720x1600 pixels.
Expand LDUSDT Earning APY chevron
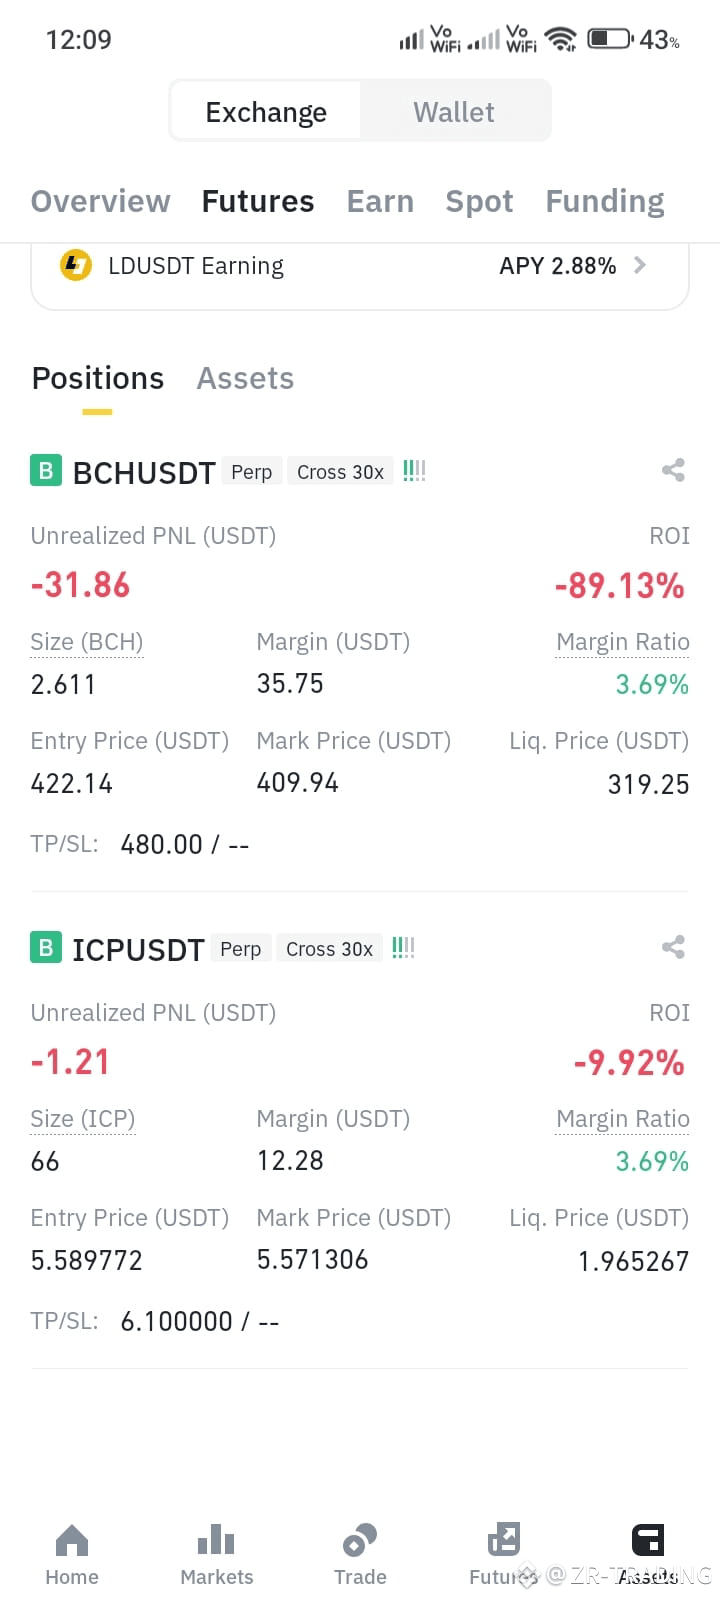coord(640,265)
